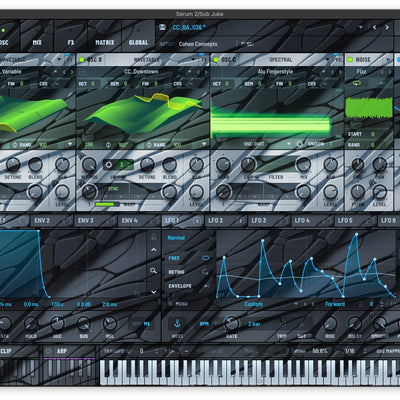Toggle OSC B enable switch
Viewport: 400px width, 400px height.
pos(82,60)
